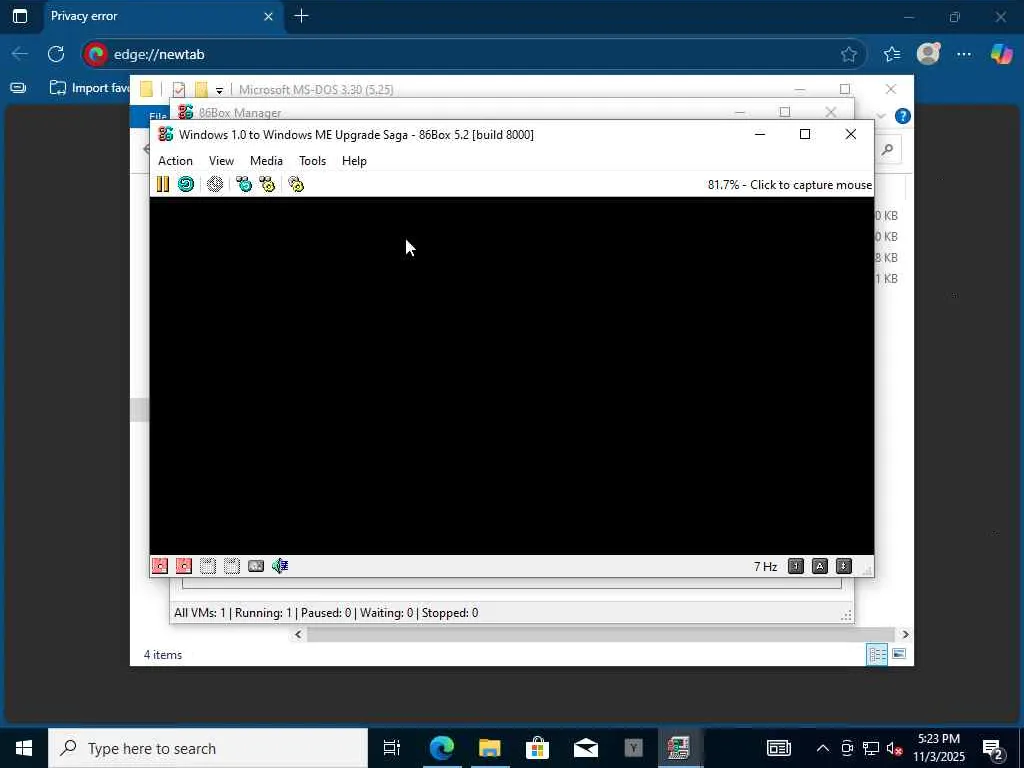Screen dimensions: 1024x768
Task: Click the black emulator display to capture mouse
Action: point(511,376)
